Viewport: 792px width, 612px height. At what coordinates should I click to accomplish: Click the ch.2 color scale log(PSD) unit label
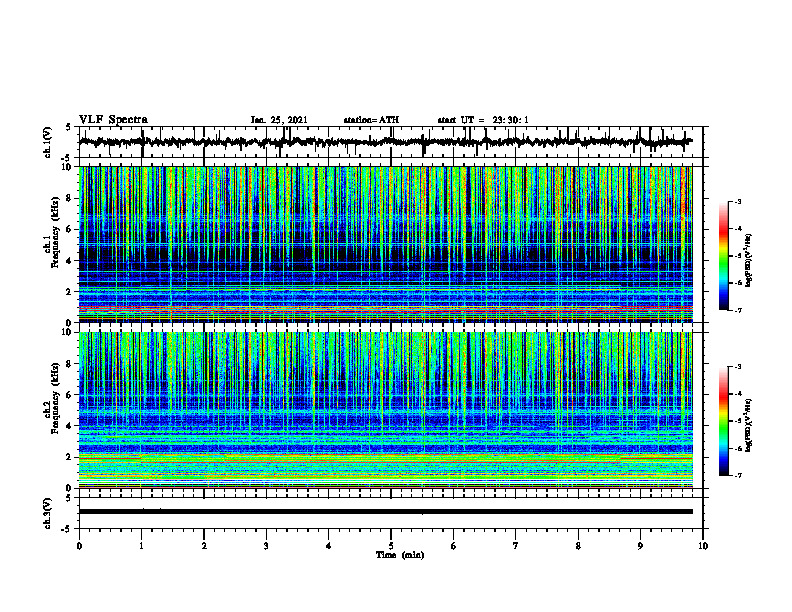[x=749, y=425]
